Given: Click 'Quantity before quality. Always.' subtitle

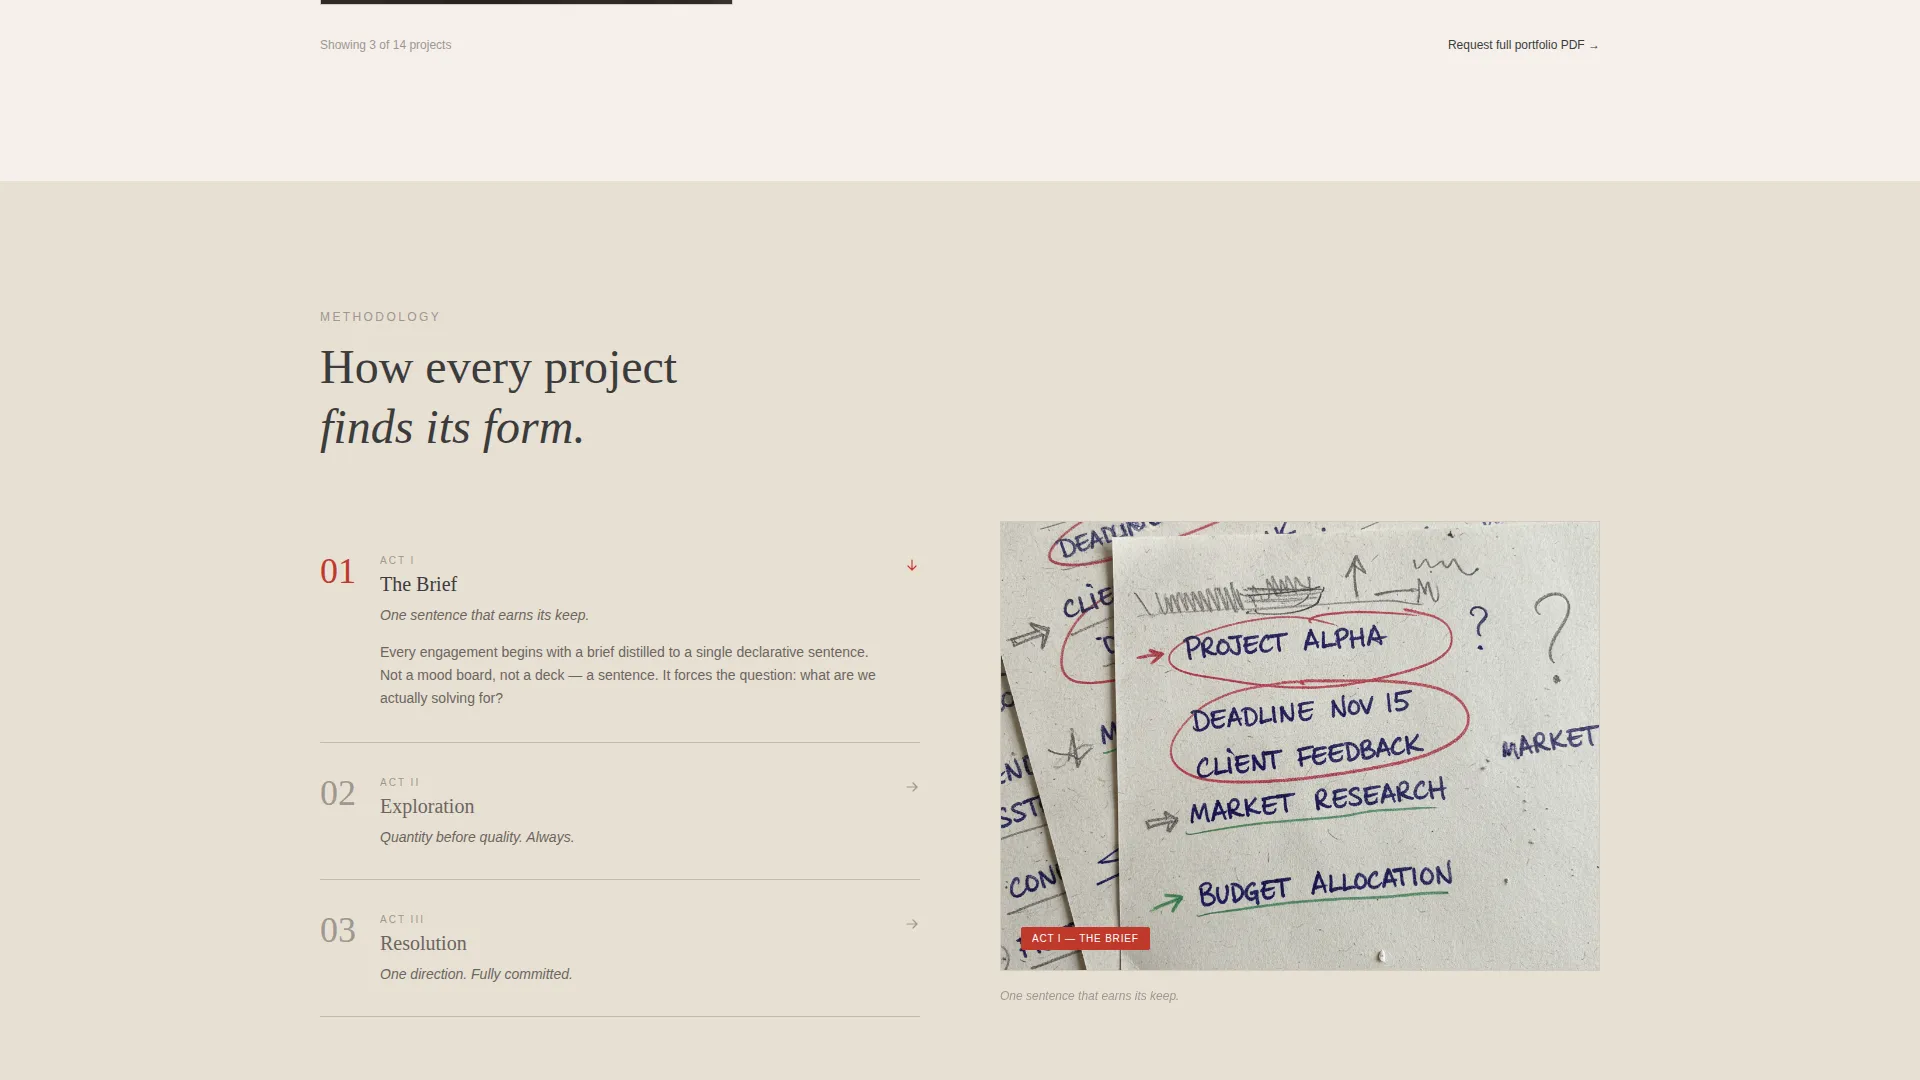Looking at the screenshot, I should [477, 838].
